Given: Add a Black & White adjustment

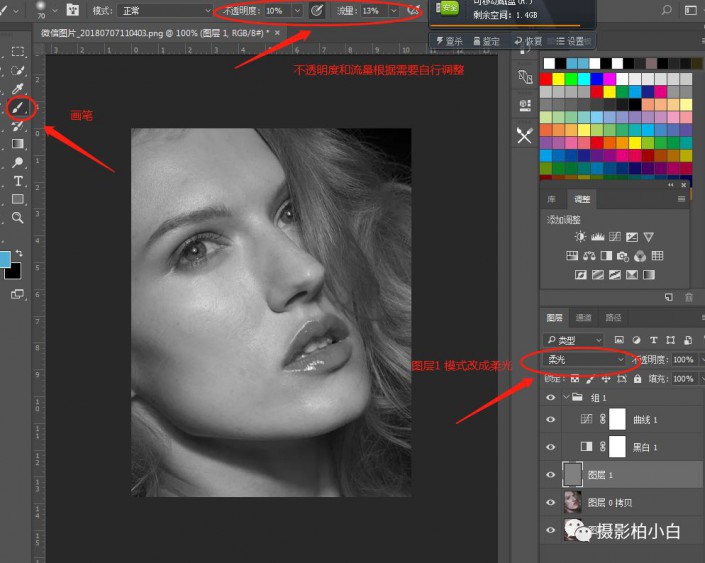Looking at the screenshot, I should (x=606, y=256).
